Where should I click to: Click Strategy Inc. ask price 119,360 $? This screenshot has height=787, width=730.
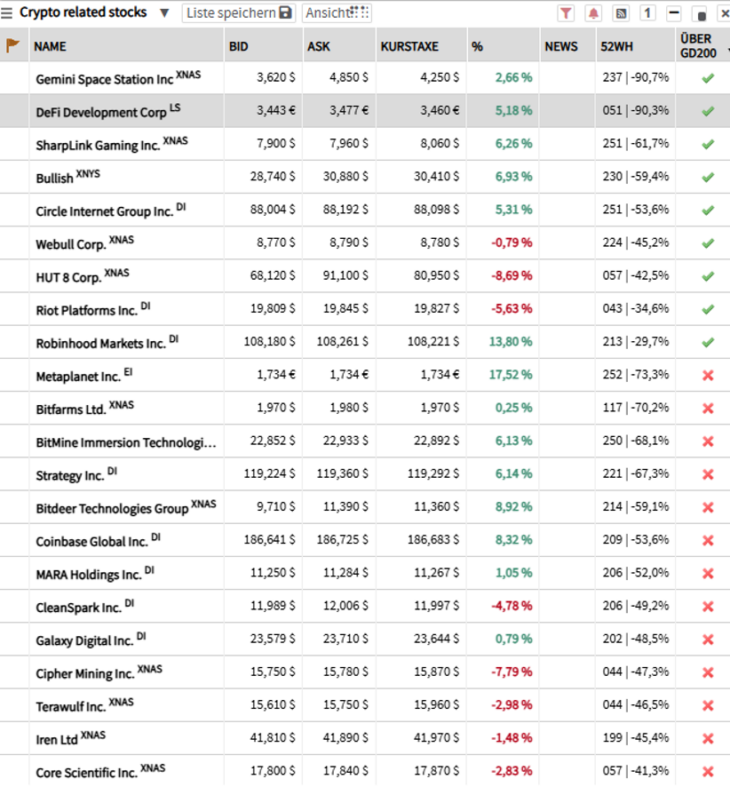(x=342, y=474)
